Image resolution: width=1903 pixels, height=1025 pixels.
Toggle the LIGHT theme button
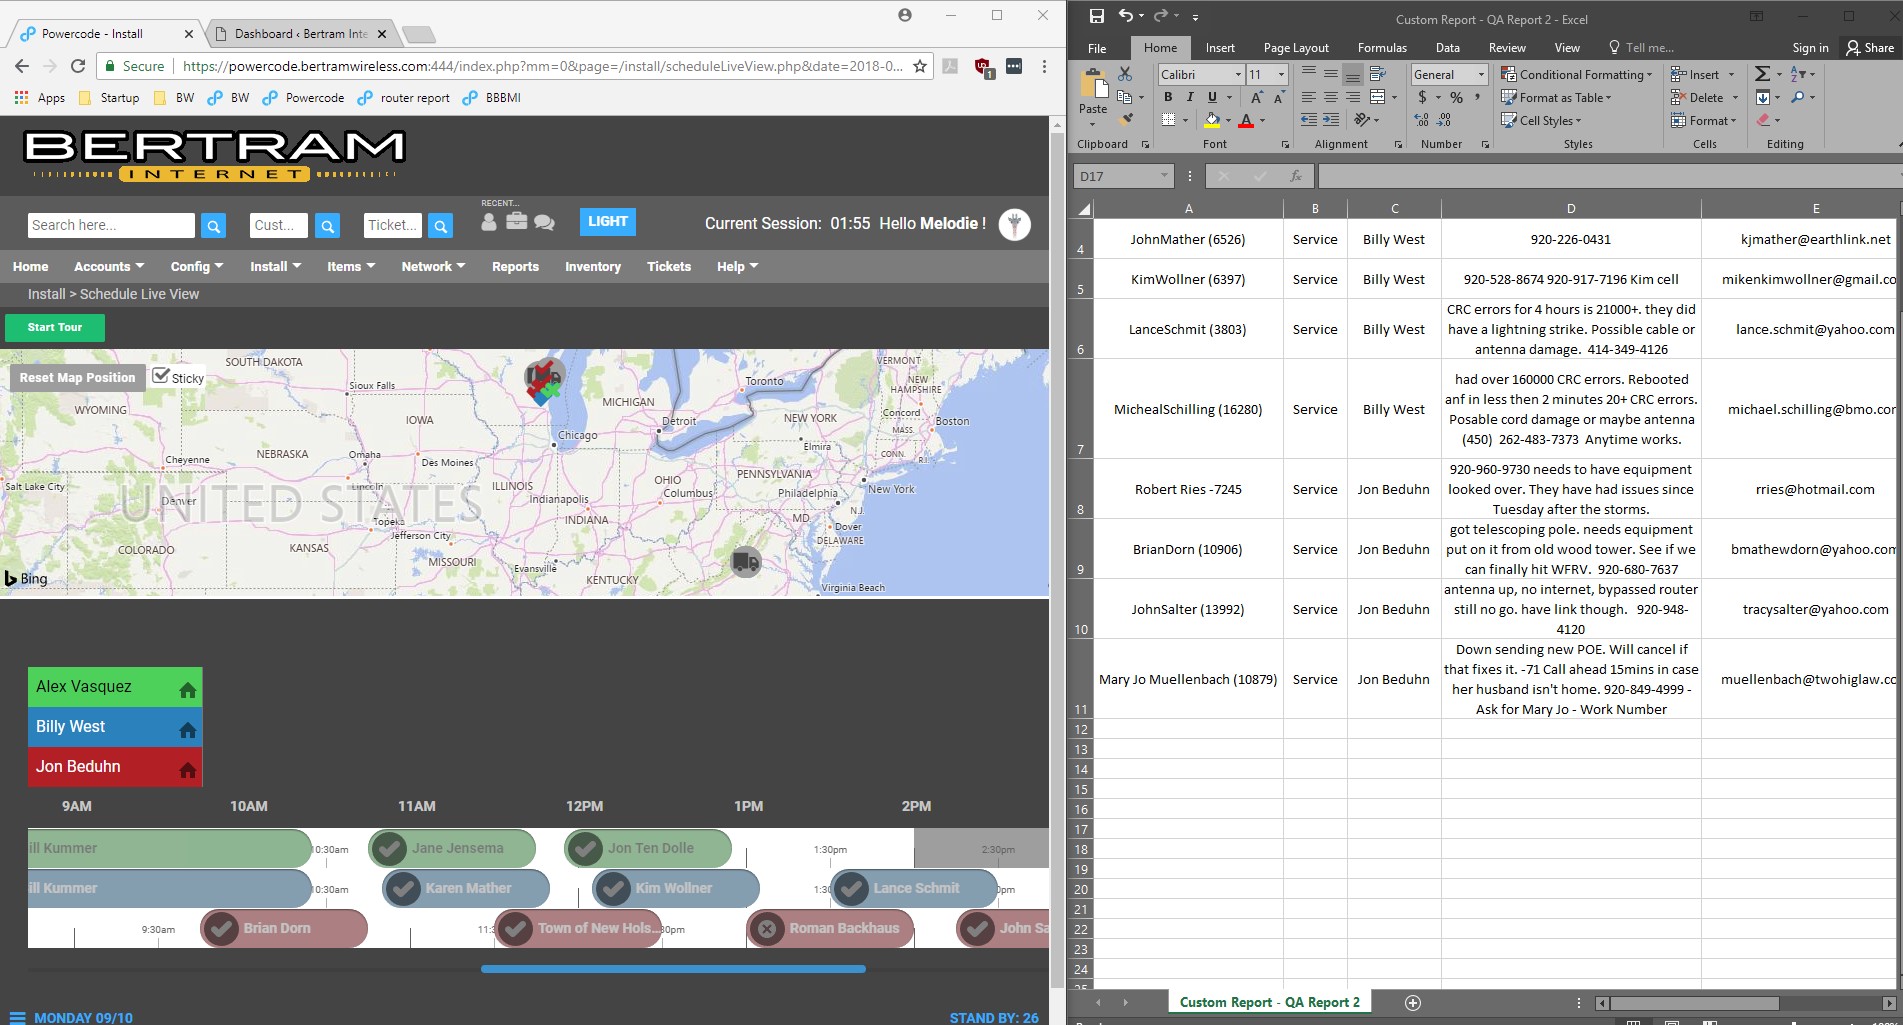point(607,222)
